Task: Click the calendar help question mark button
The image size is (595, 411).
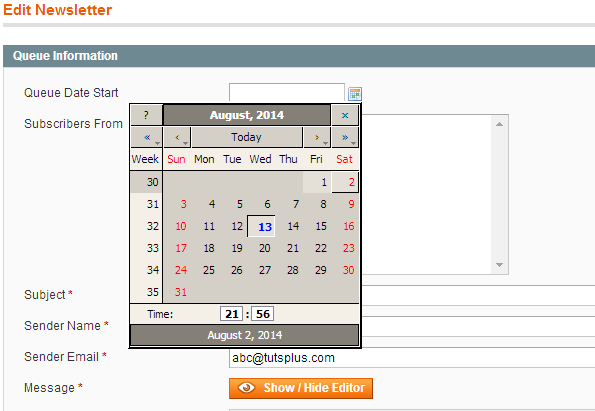Action: coord(146,115)
